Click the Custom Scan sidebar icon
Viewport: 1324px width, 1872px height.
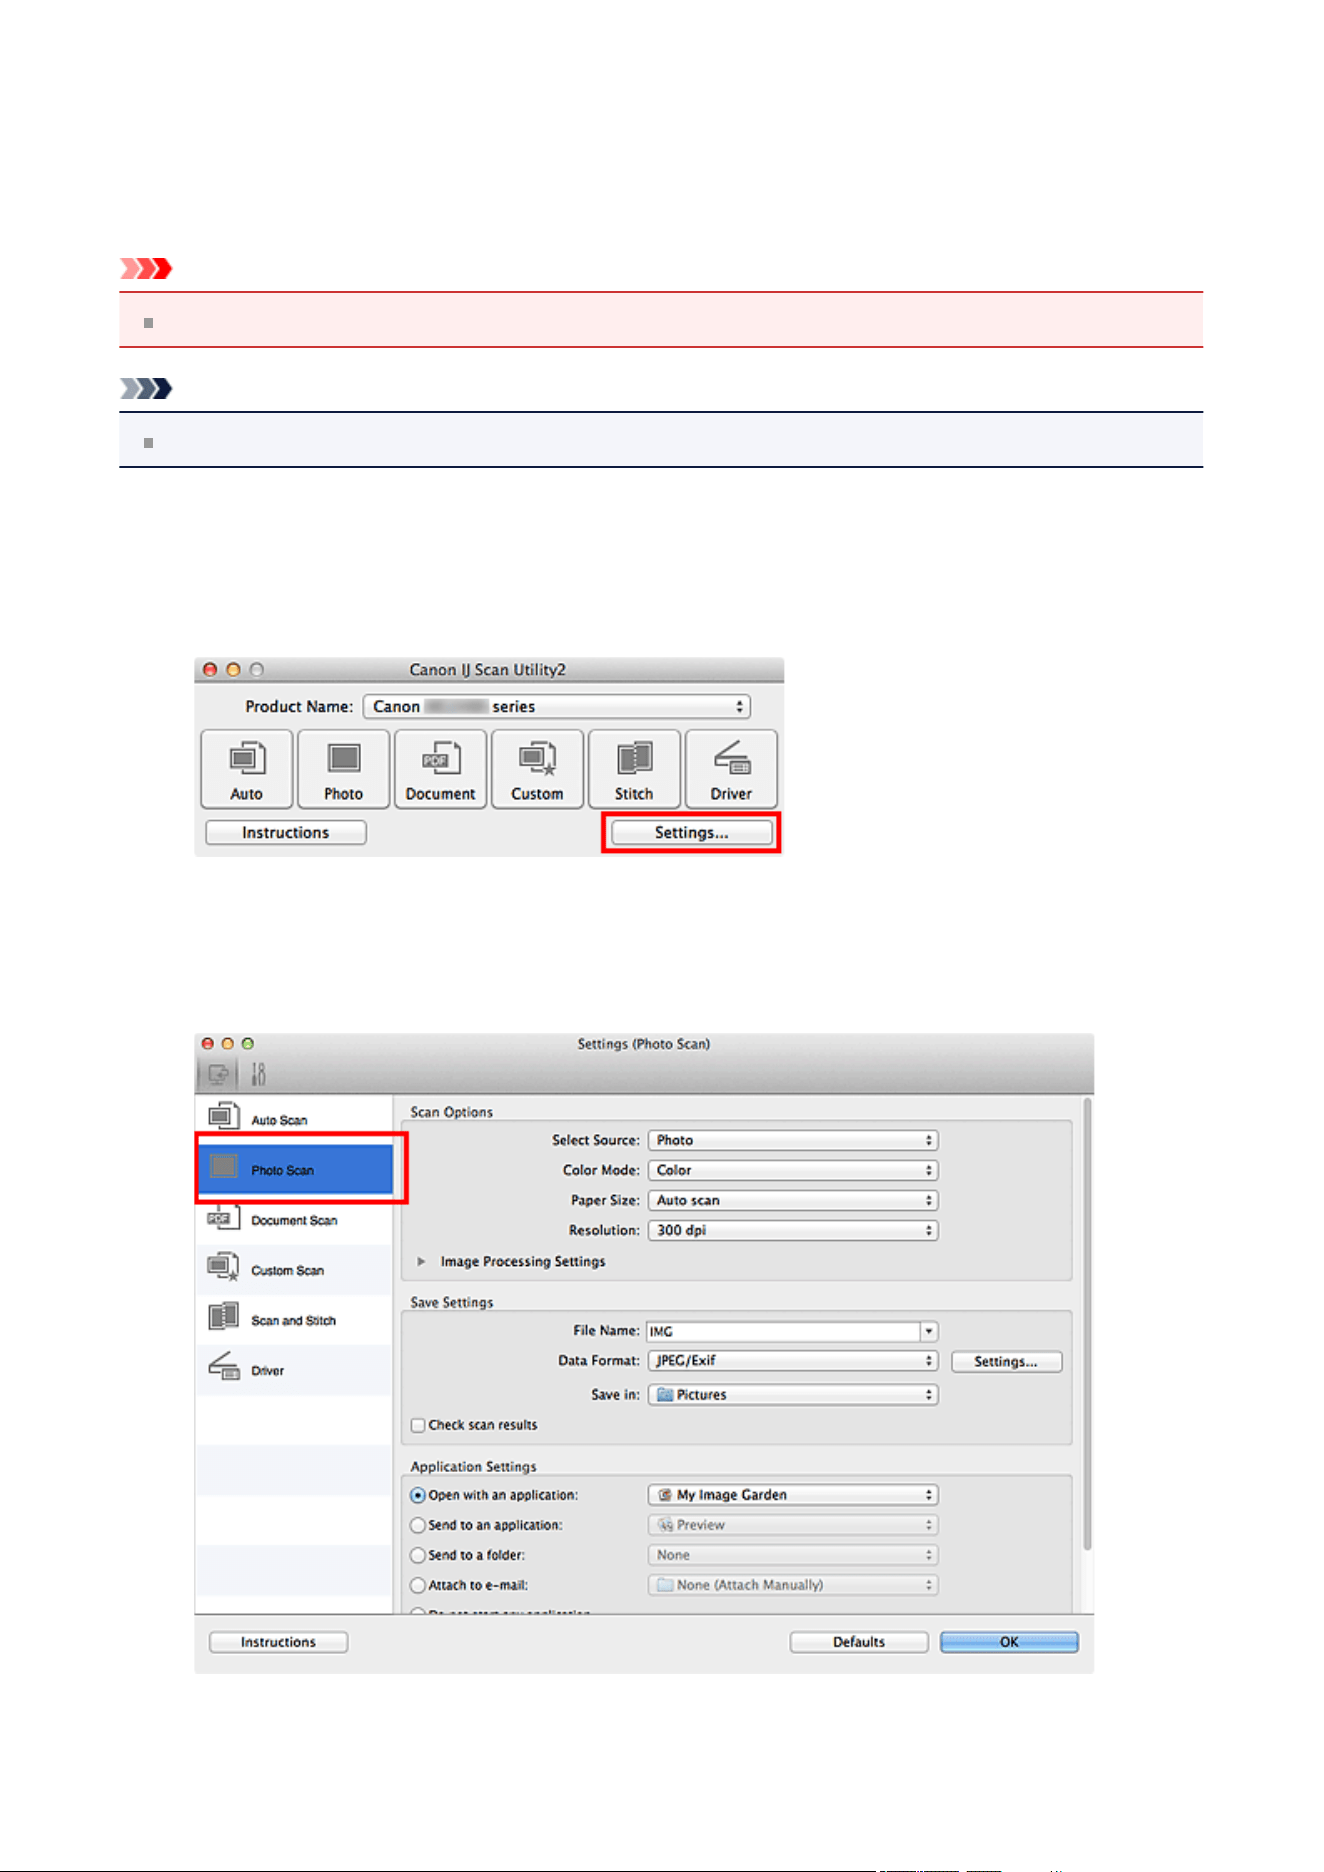224,1268
